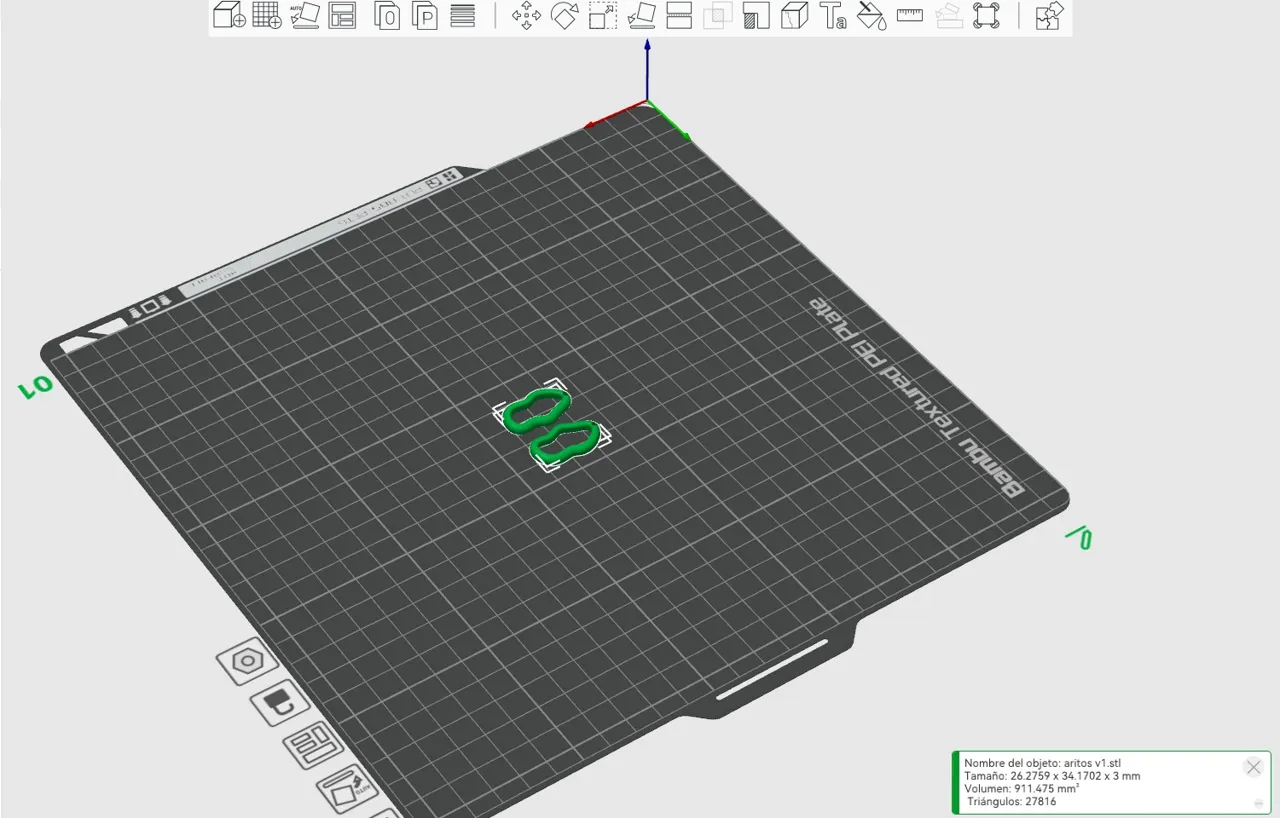Click the greyed-out Mesh boolean icon

717,16
